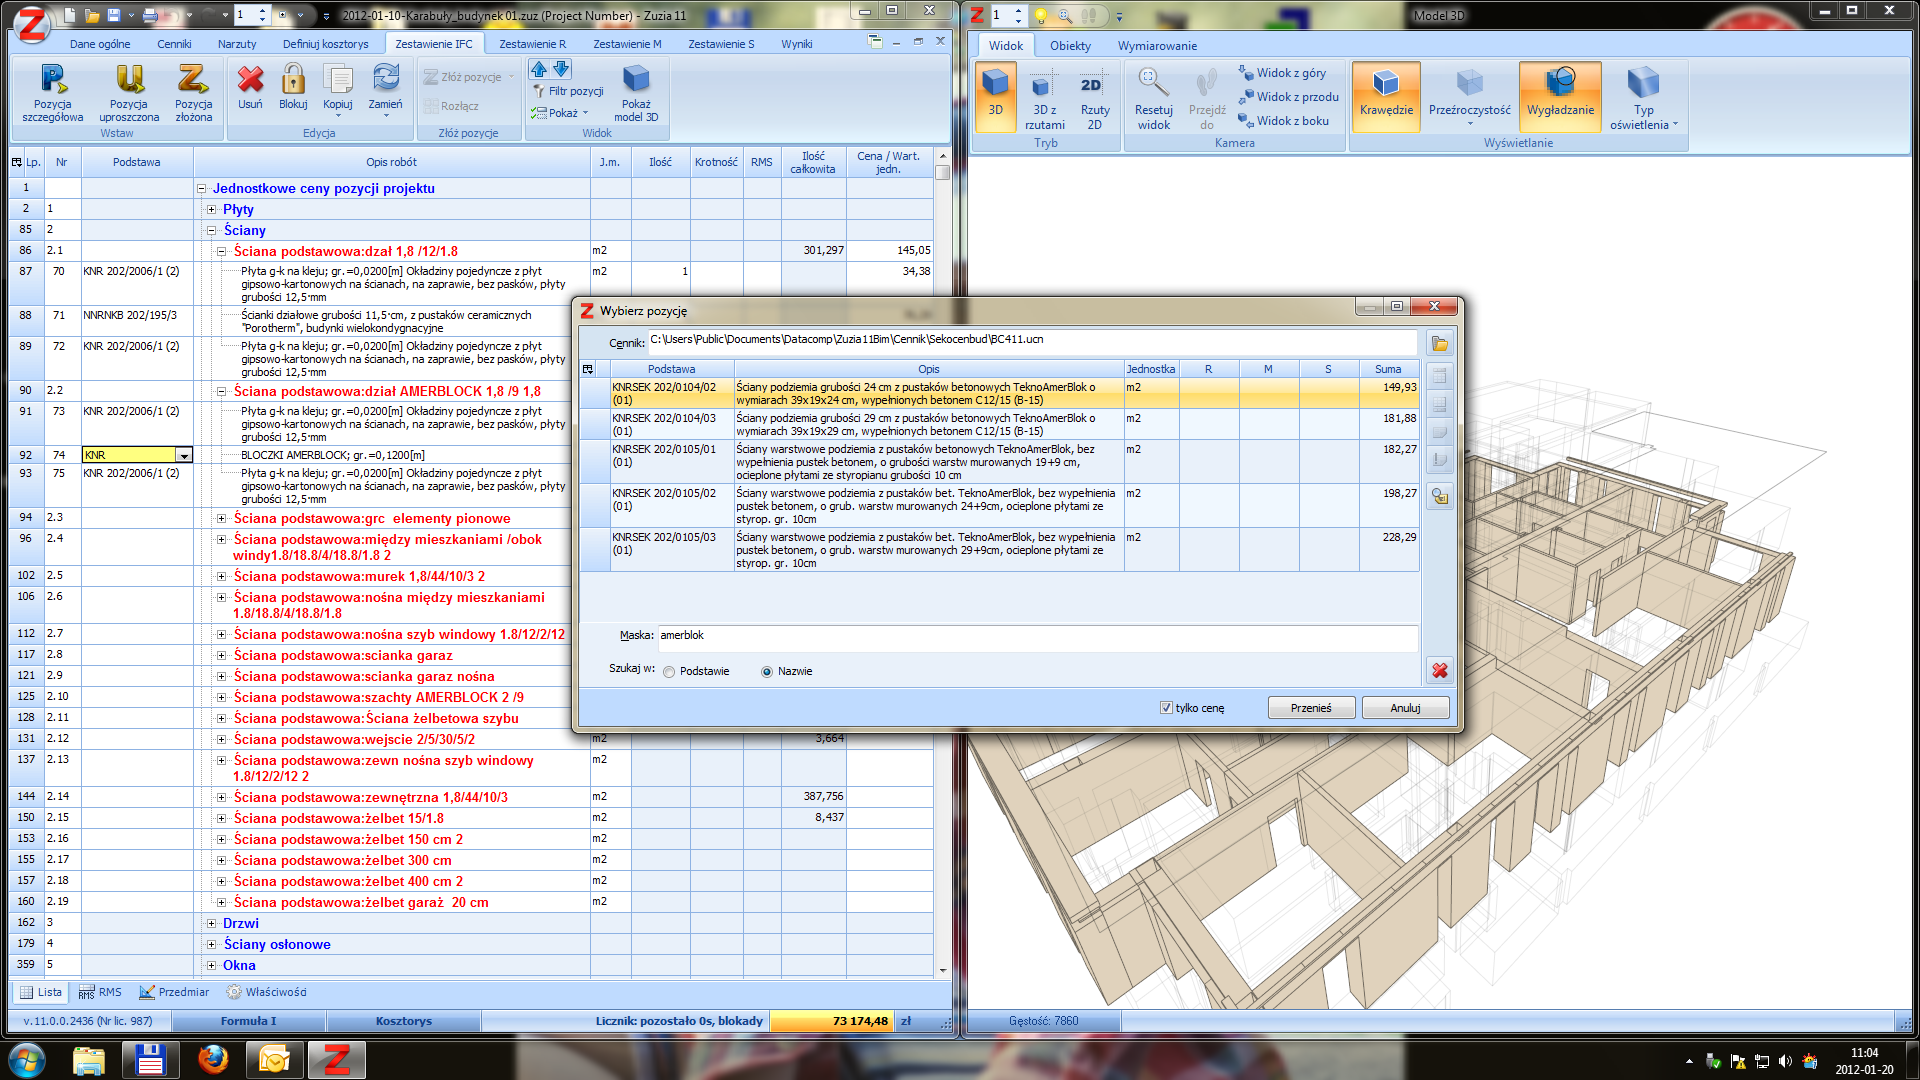The height and width of the screenshot is (1080, 1920).
Task: Collapse Jednostkowe ceny pozycji projektu node
Action: 201,189
